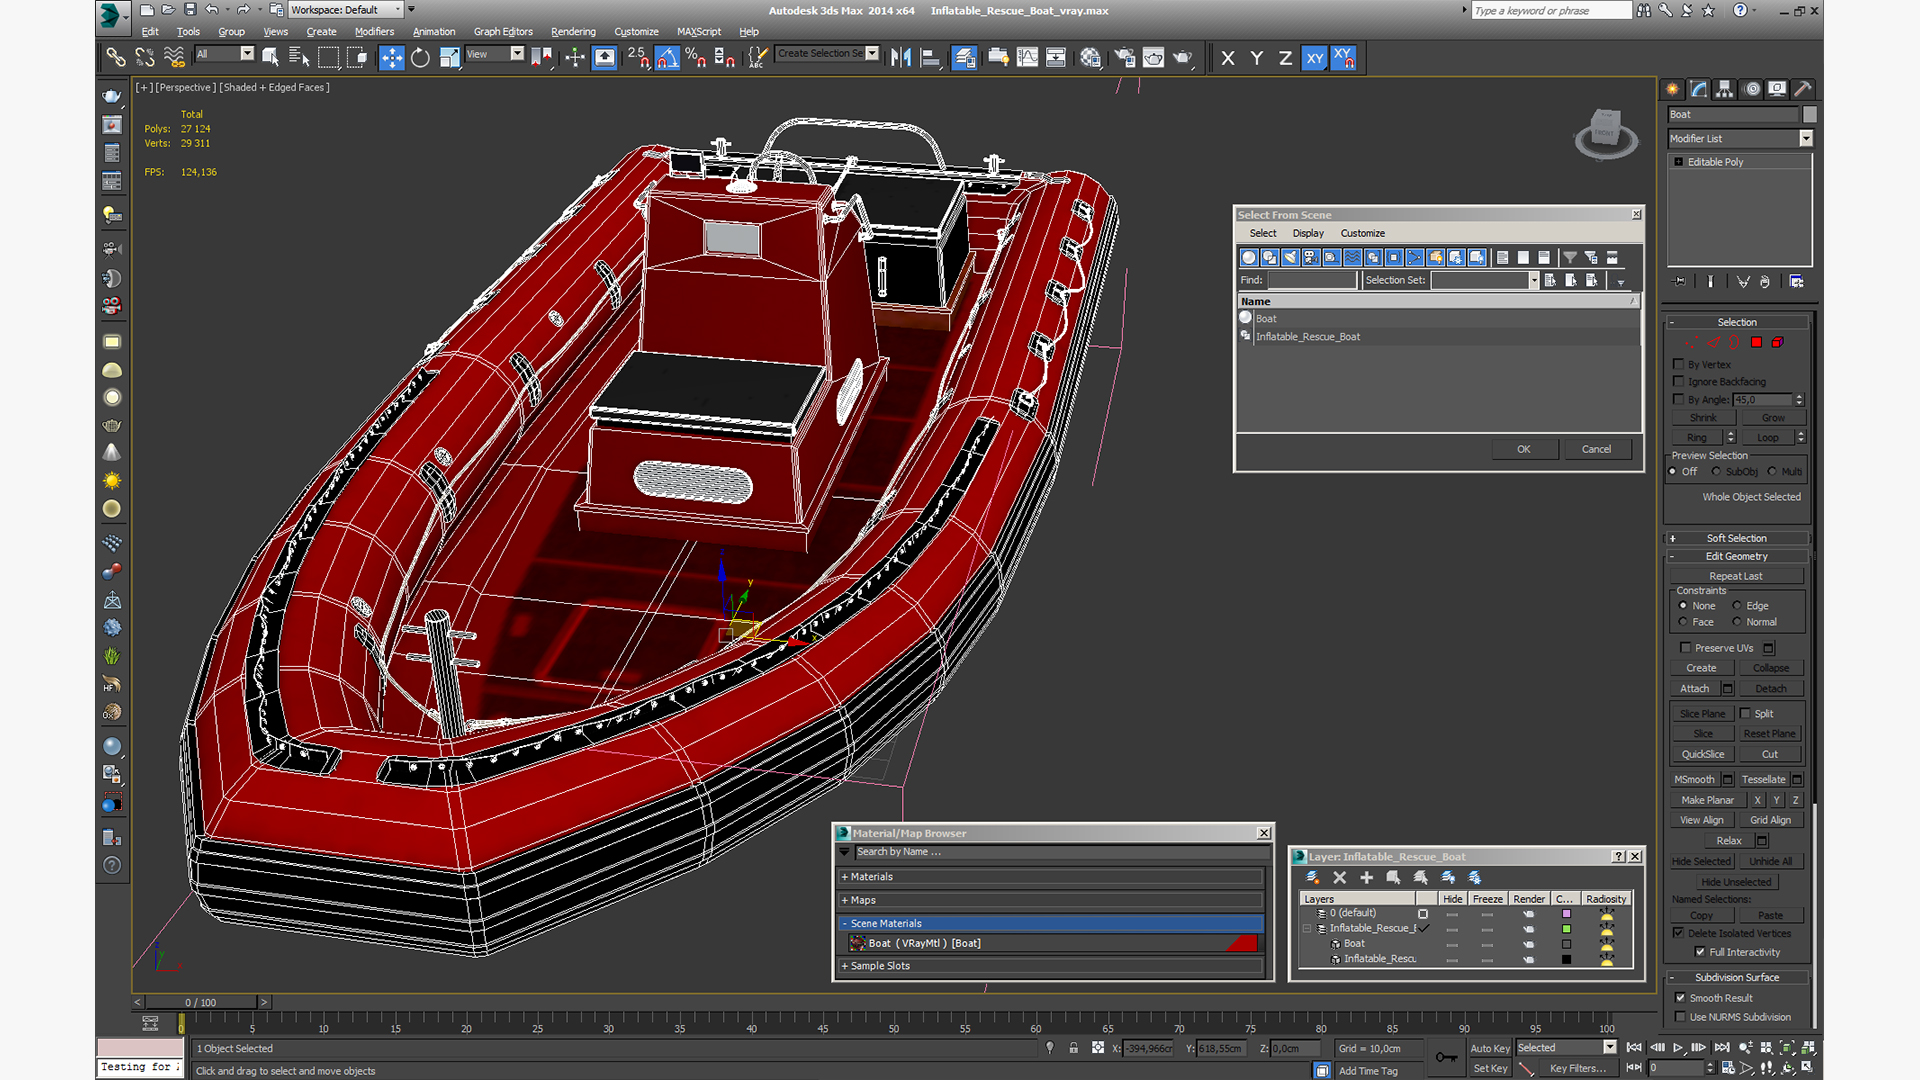Screen dimensions: 1920x1080
Task: Click Go to End playback button
Action: click(x=1722, y=1048)
